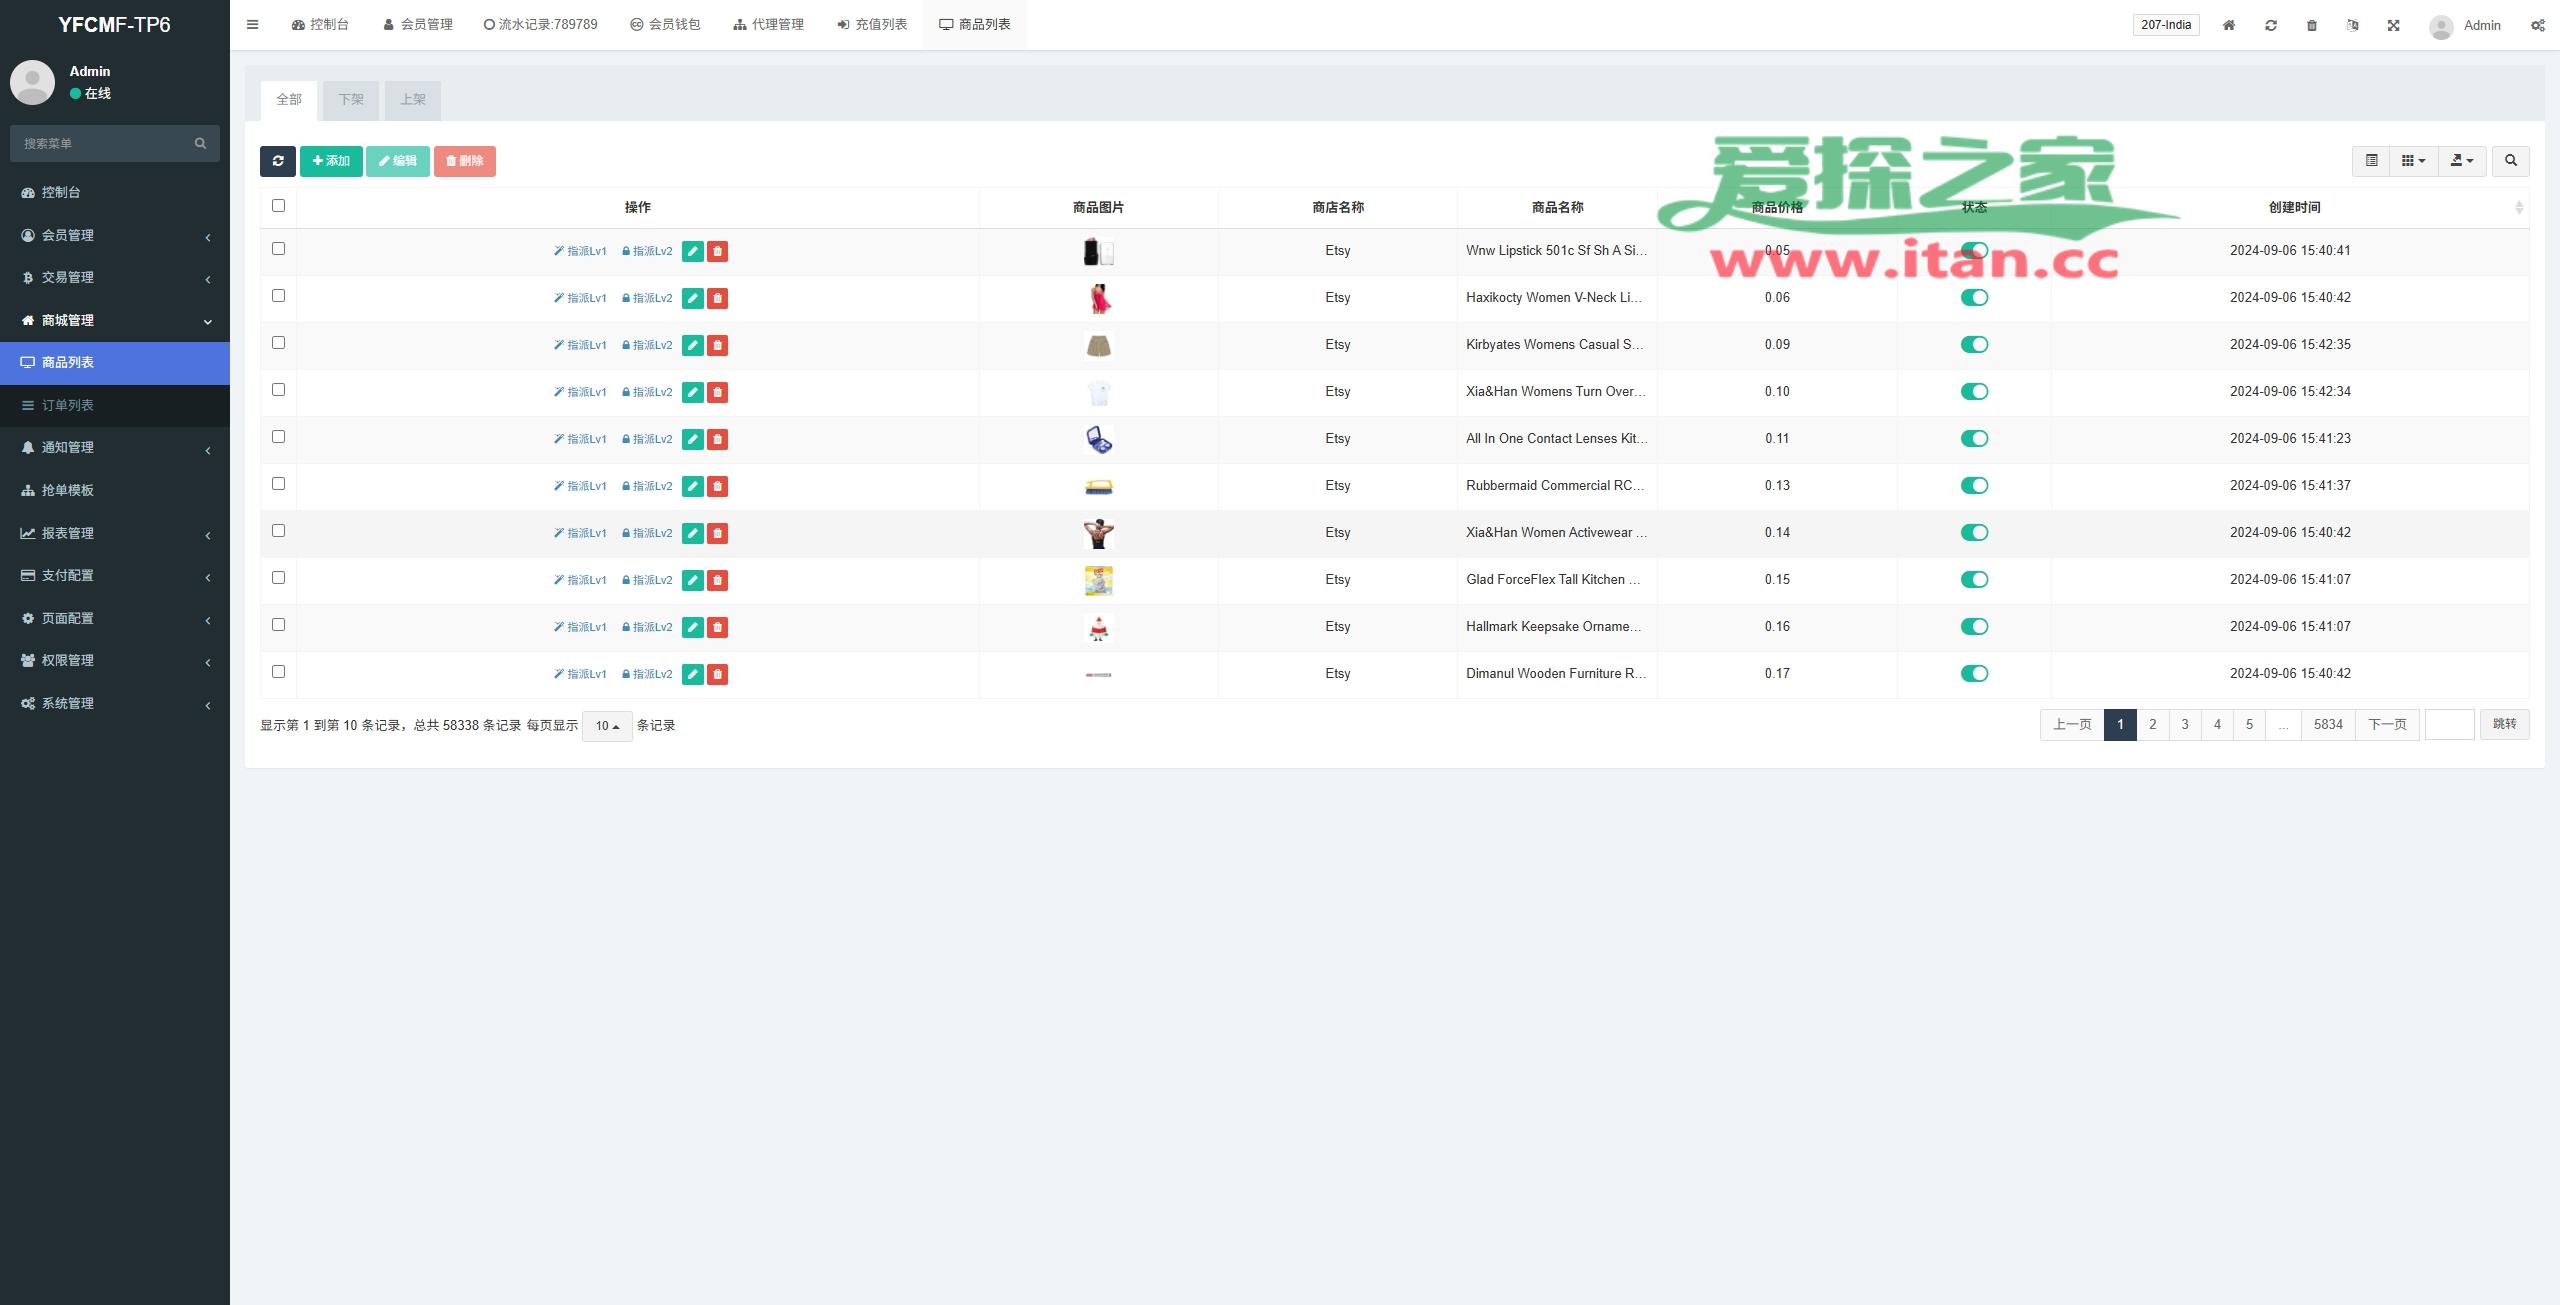Image resolution: width=2560 pixels, height=1305 pixels.
Task: Toggle the sidebar with the hamburger icon
Action: [x=252, y=25]
